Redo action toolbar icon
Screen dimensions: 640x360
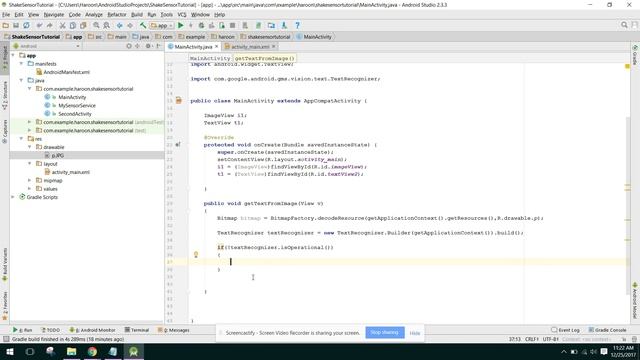coord(49,25)
